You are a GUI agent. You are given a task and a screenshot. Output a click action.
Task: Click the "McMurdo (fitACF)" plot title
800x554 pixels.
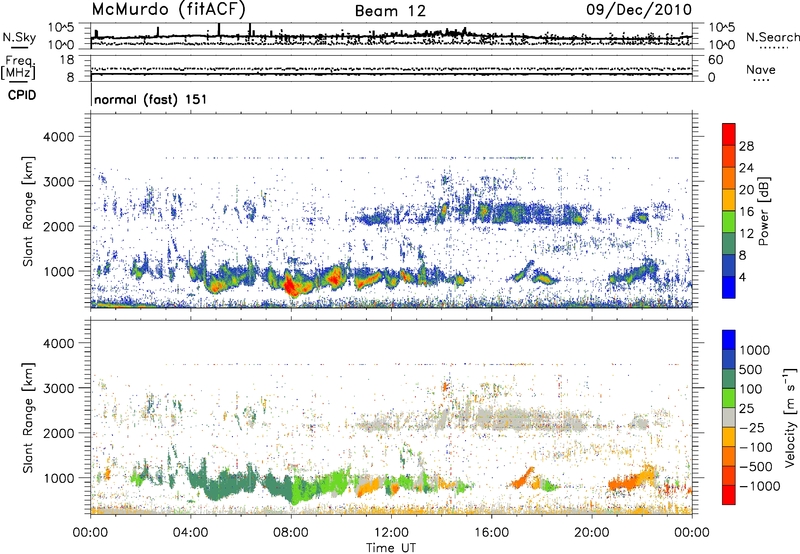pyautogui.click(x=169, y=9)
